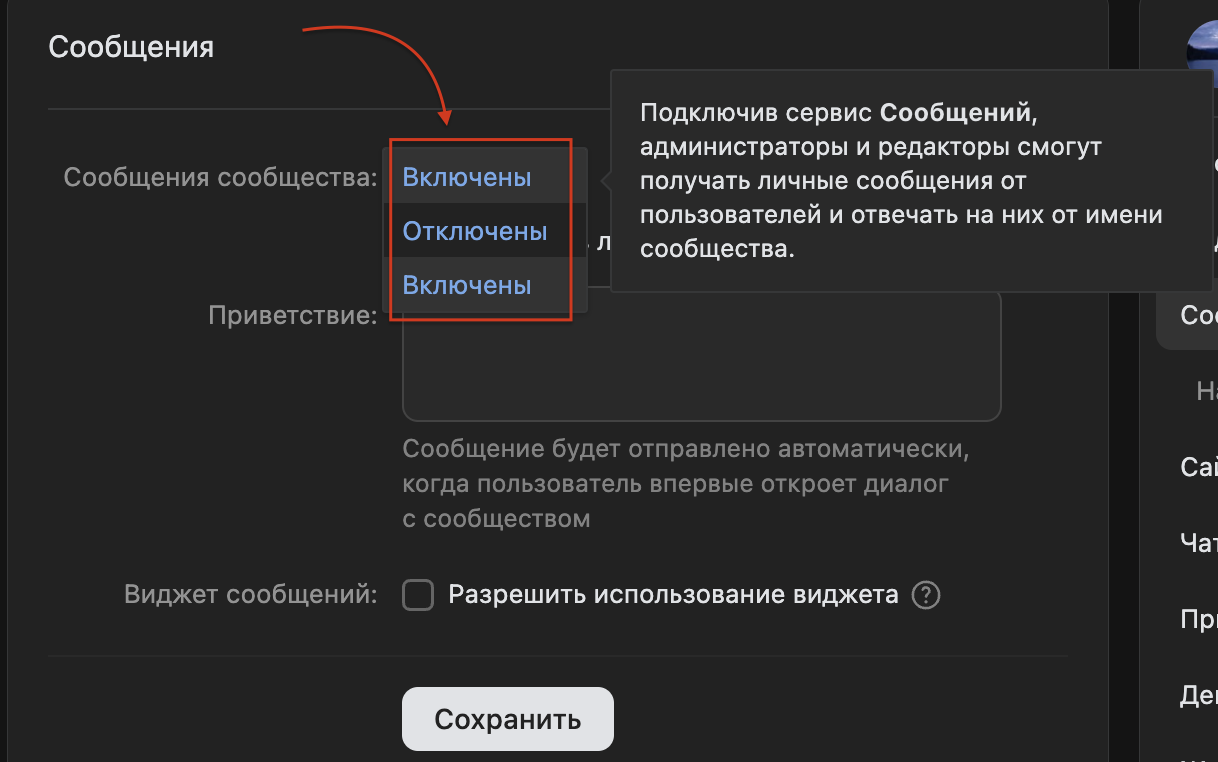This screenshot has width=1218, height=762.
Task: Click the Приветствие field label
Action: (292, 316)
